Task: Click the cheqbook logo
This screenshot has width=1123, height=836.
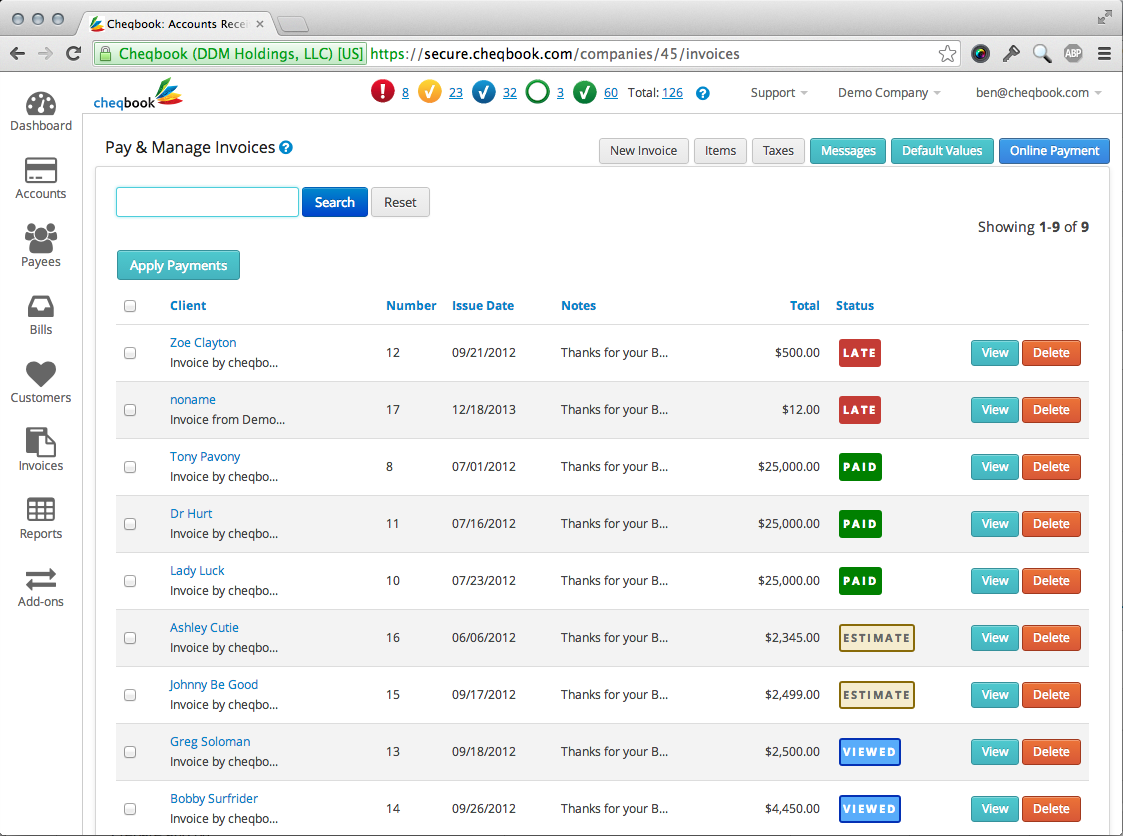Action: click(138, 94)
